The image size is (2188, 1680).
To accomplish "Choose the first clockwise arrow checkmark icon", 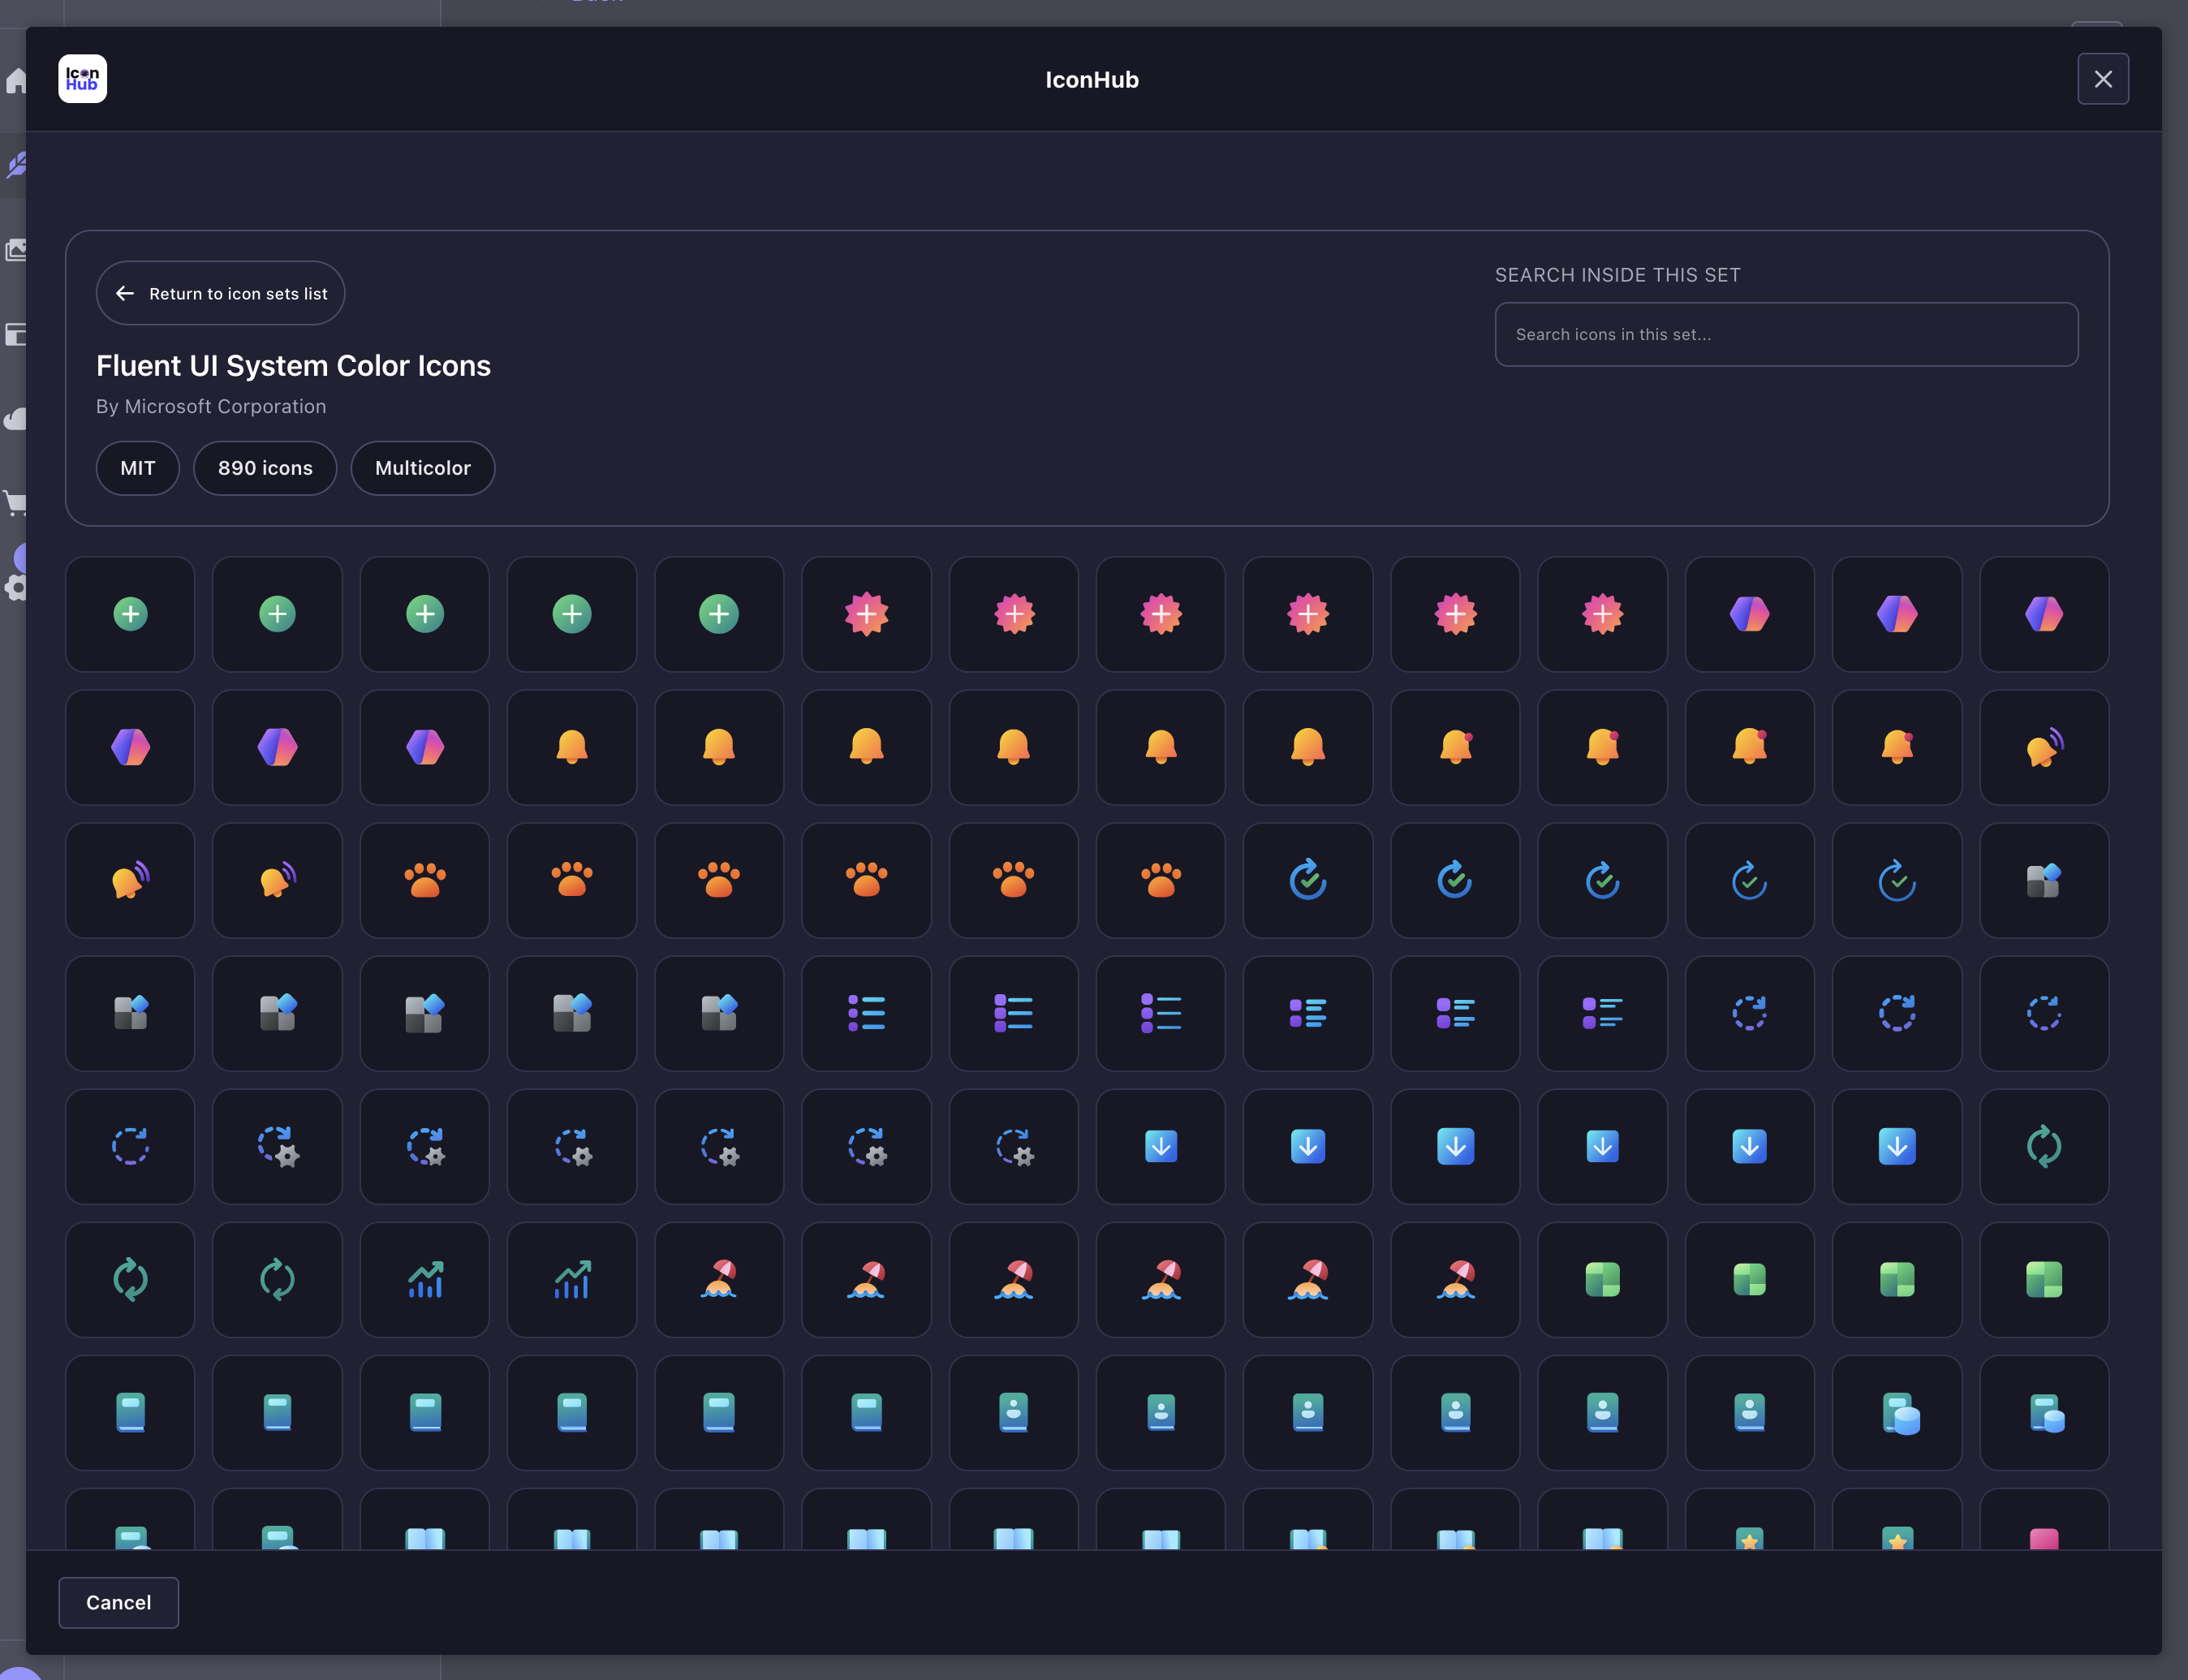I will [1308, 880].
